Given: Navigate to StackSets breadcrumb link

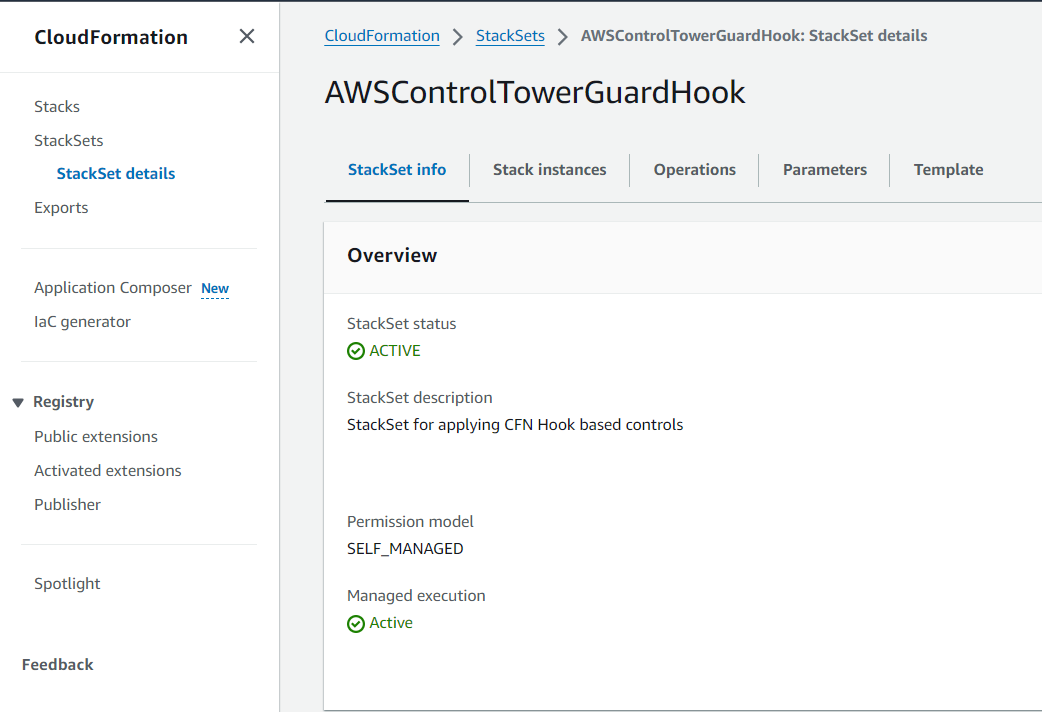Looking at the screenshot, I should 510,36.
